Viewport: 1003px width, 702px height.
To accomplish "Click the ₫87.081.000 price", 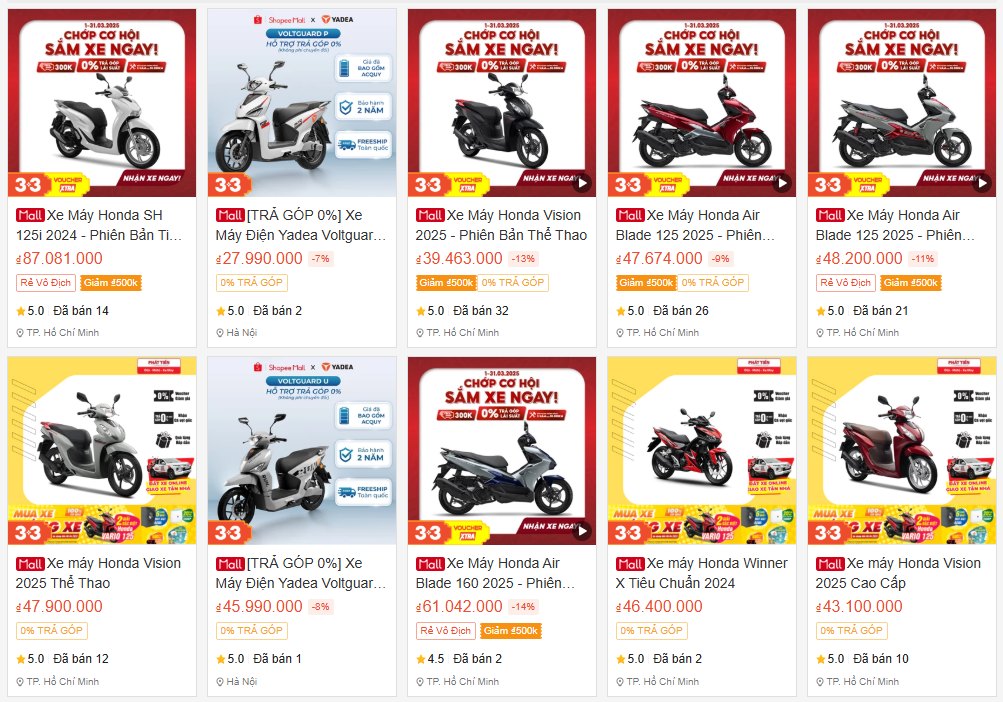I will [59, 259].
